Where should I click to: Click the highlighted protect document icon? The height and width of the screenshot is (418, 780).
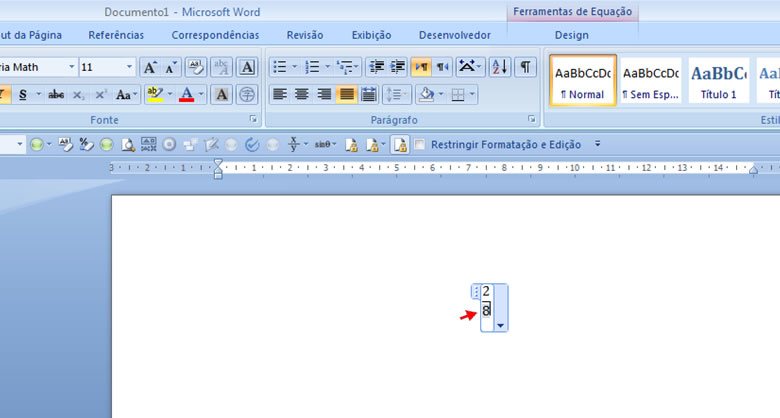click(400, 145)
